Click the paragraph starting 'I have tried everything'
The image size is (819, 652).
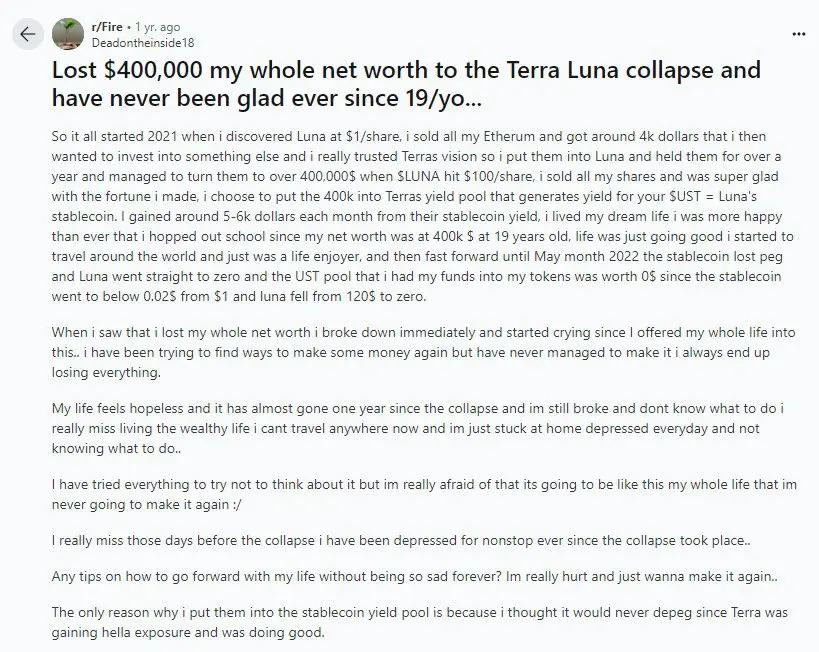[x=424, y=494]
